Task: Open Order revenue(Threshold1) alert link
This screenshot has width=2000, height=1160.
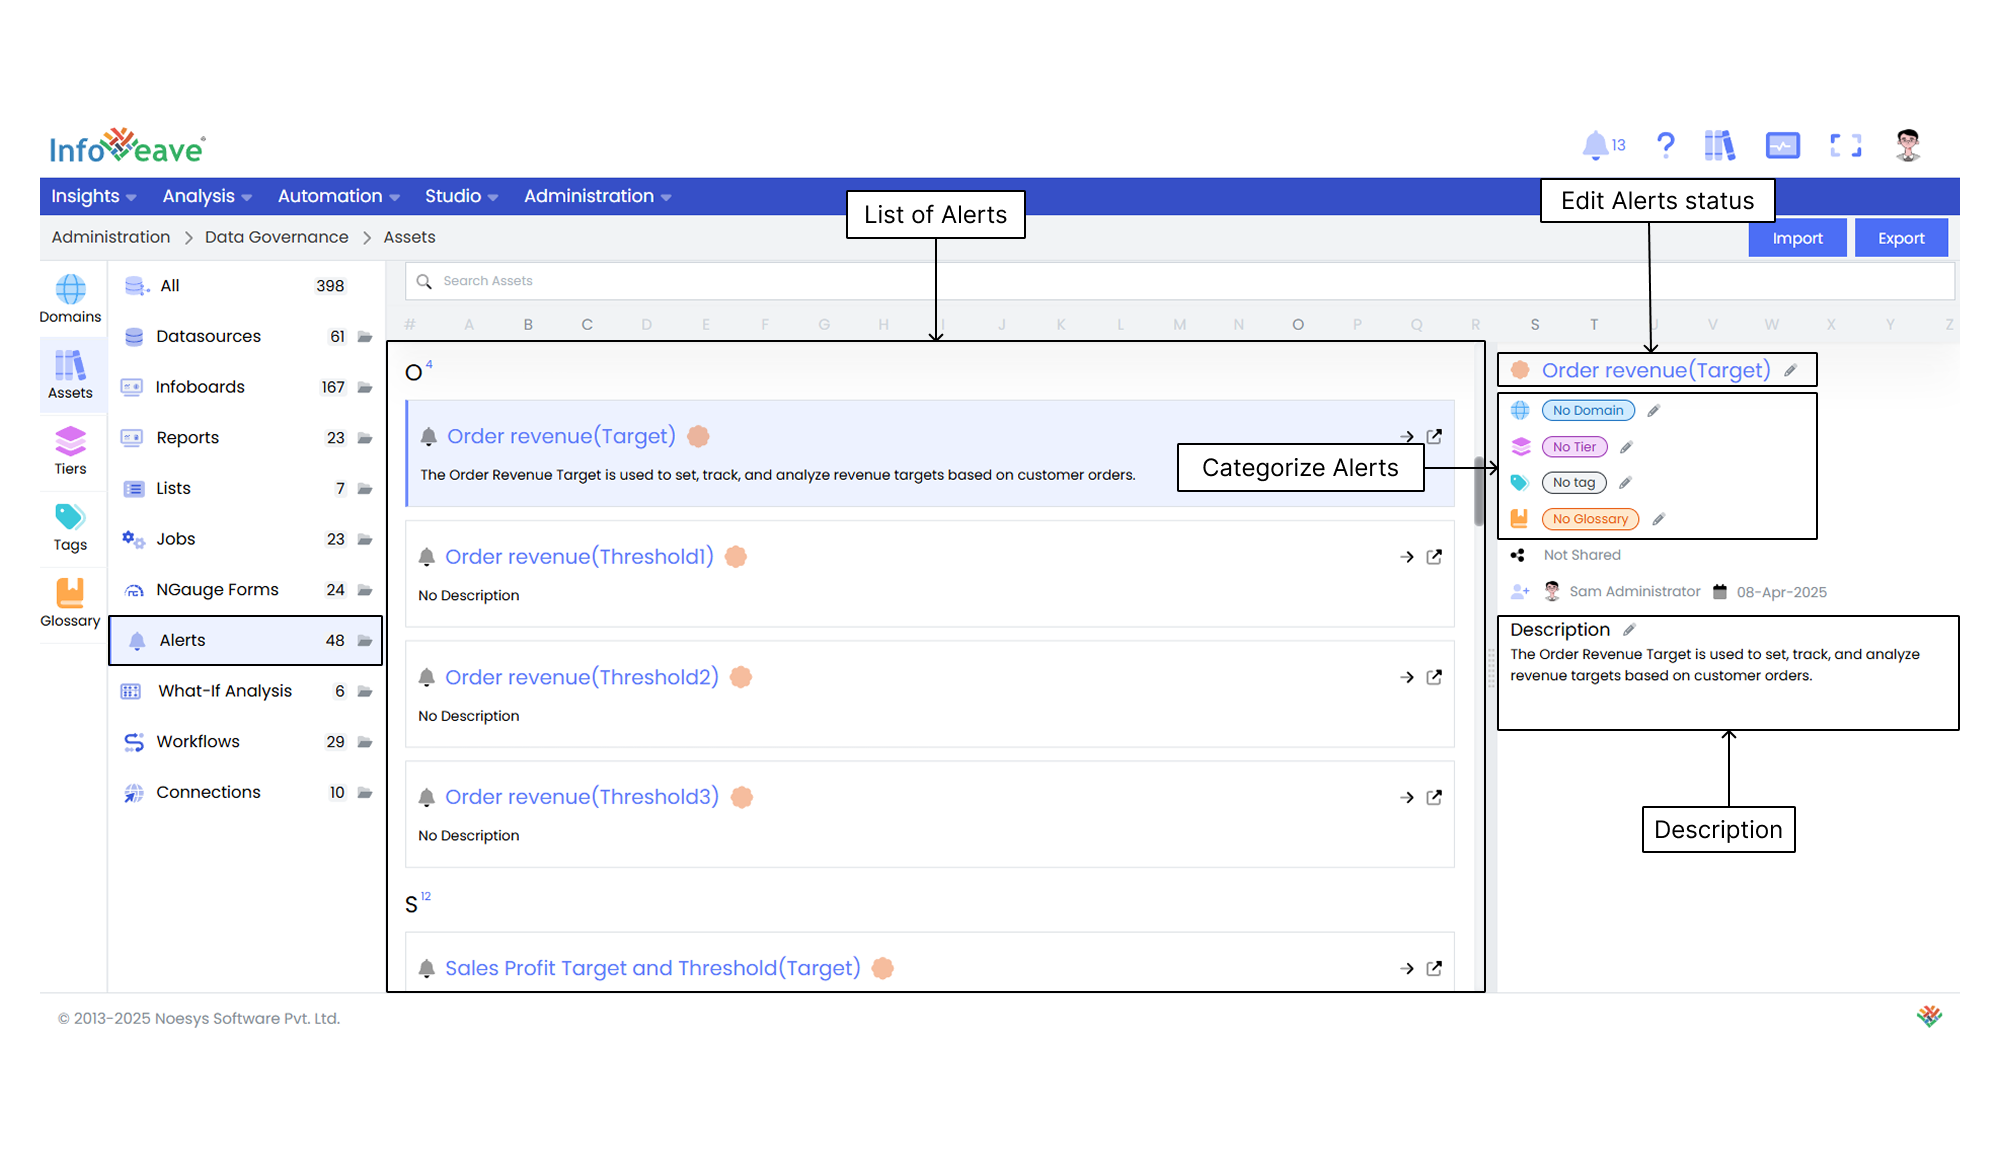Action: click(x=579, y=557)
